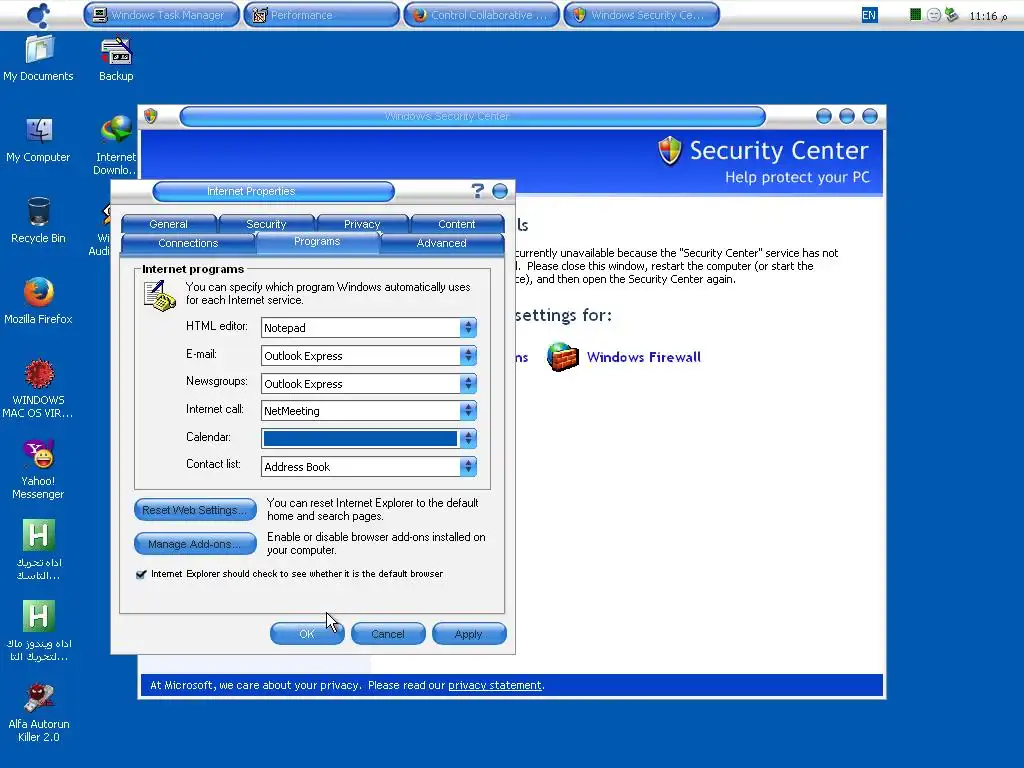Open the E-mail program dropdown
The image size is (1024, 768).
[x=468, y=356]
